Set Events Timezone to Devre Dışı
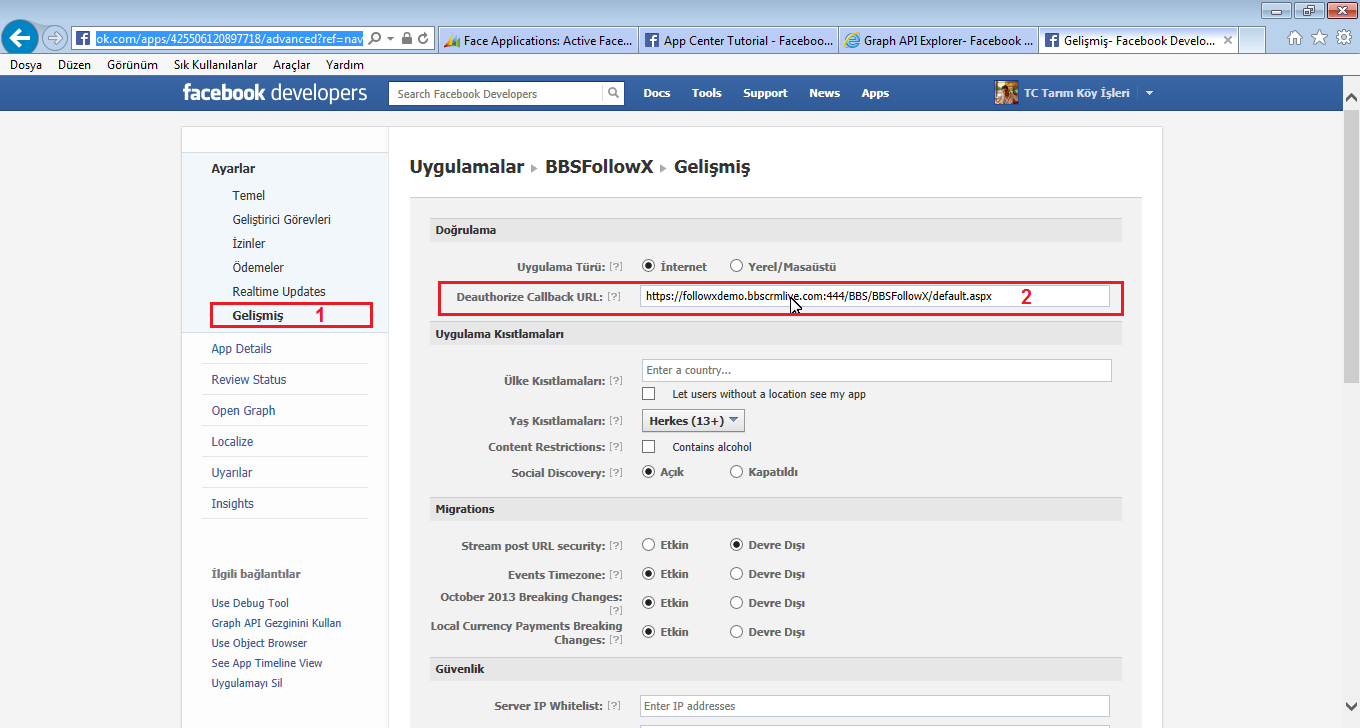 coord(737,574)
